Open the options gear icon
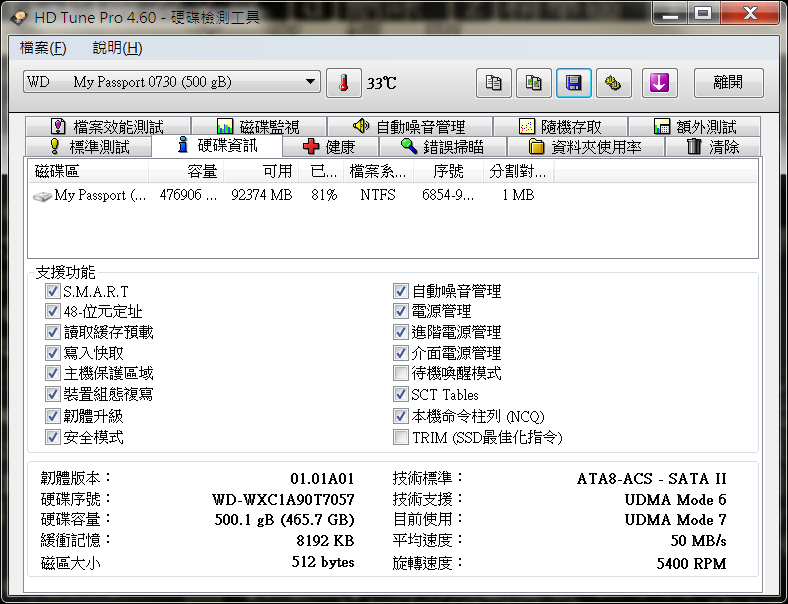Image resolution: width=788 pixels, height=604 pixels. pos(613,83)
